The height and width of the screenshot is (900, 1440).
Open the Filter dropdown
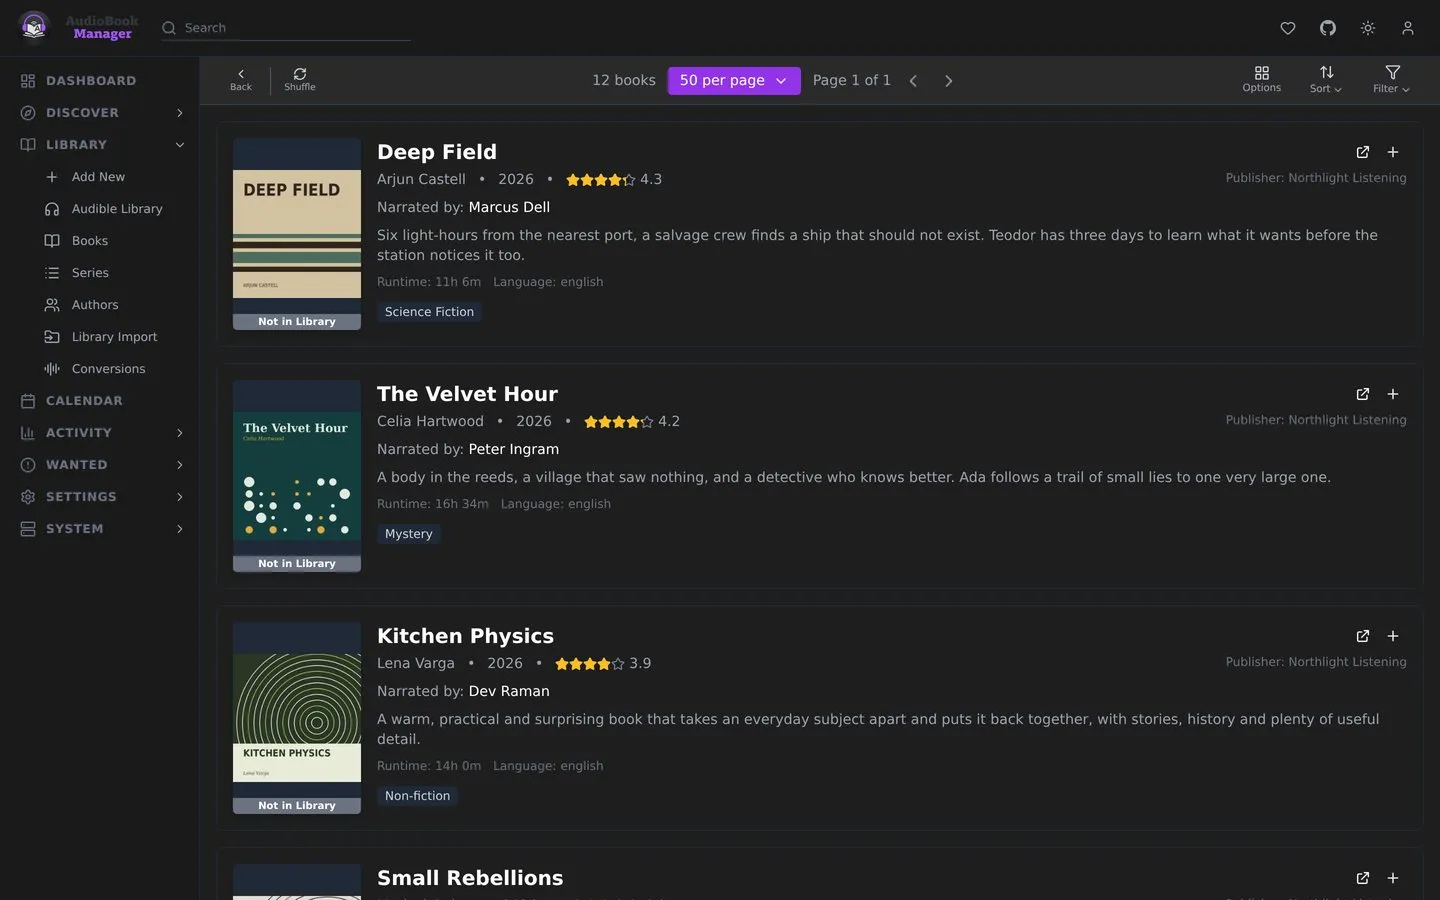[1392, 80]
